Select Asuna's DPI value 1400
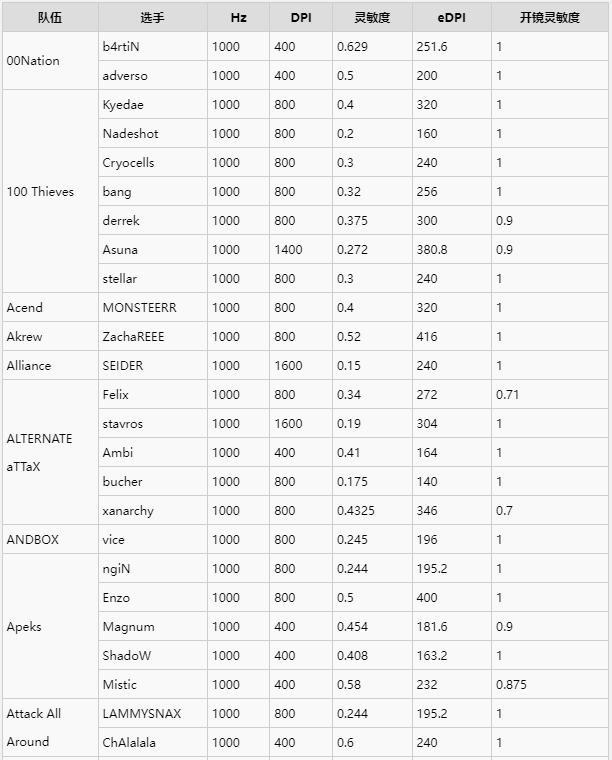Viewport: 612px width, 760px height. [x=289, y=250]
